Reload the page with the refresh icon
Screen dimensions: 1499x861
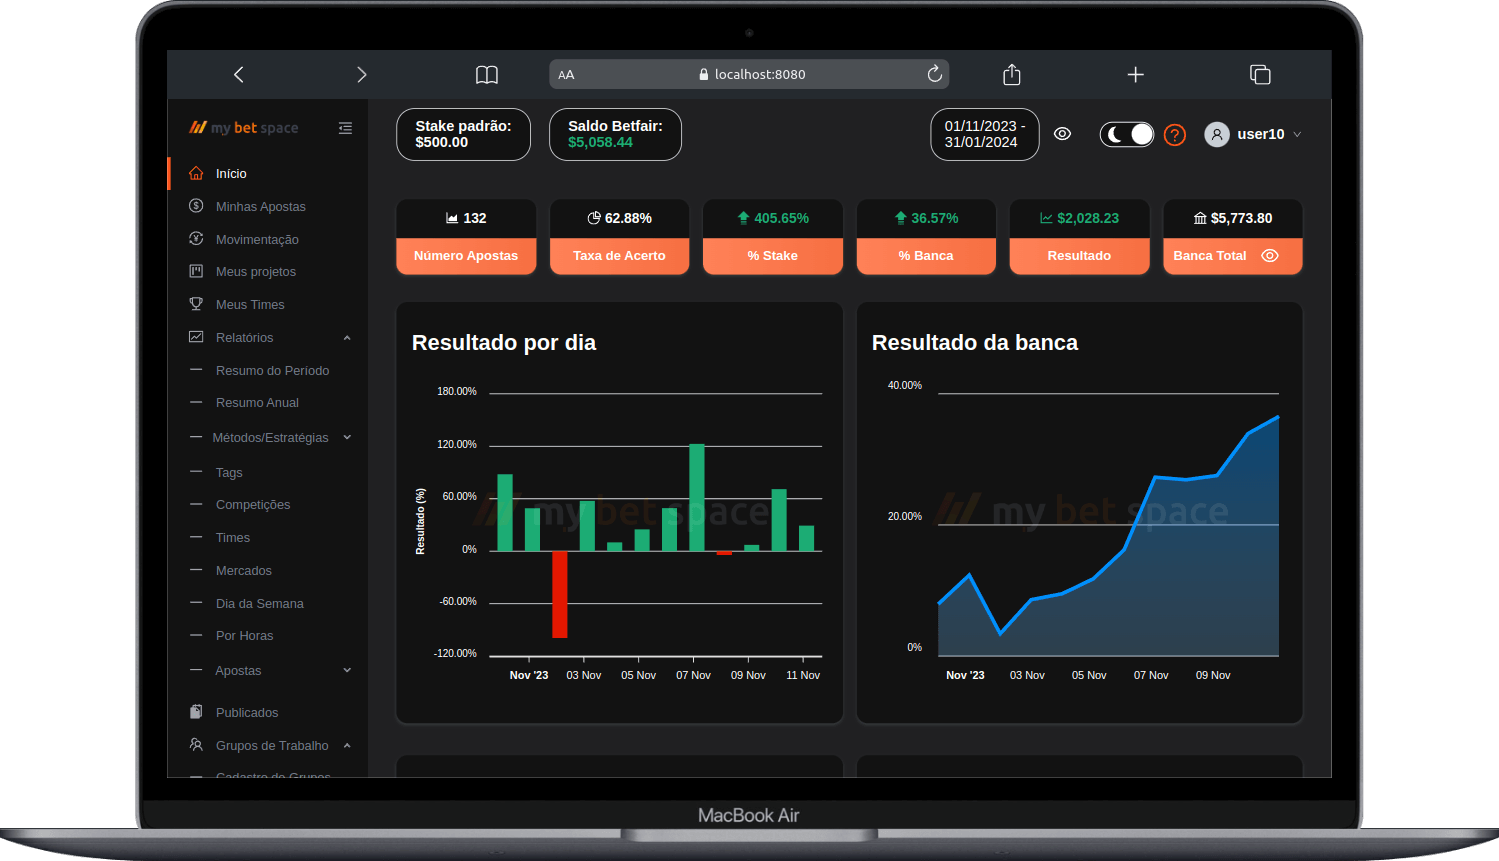tap(934, 74)
